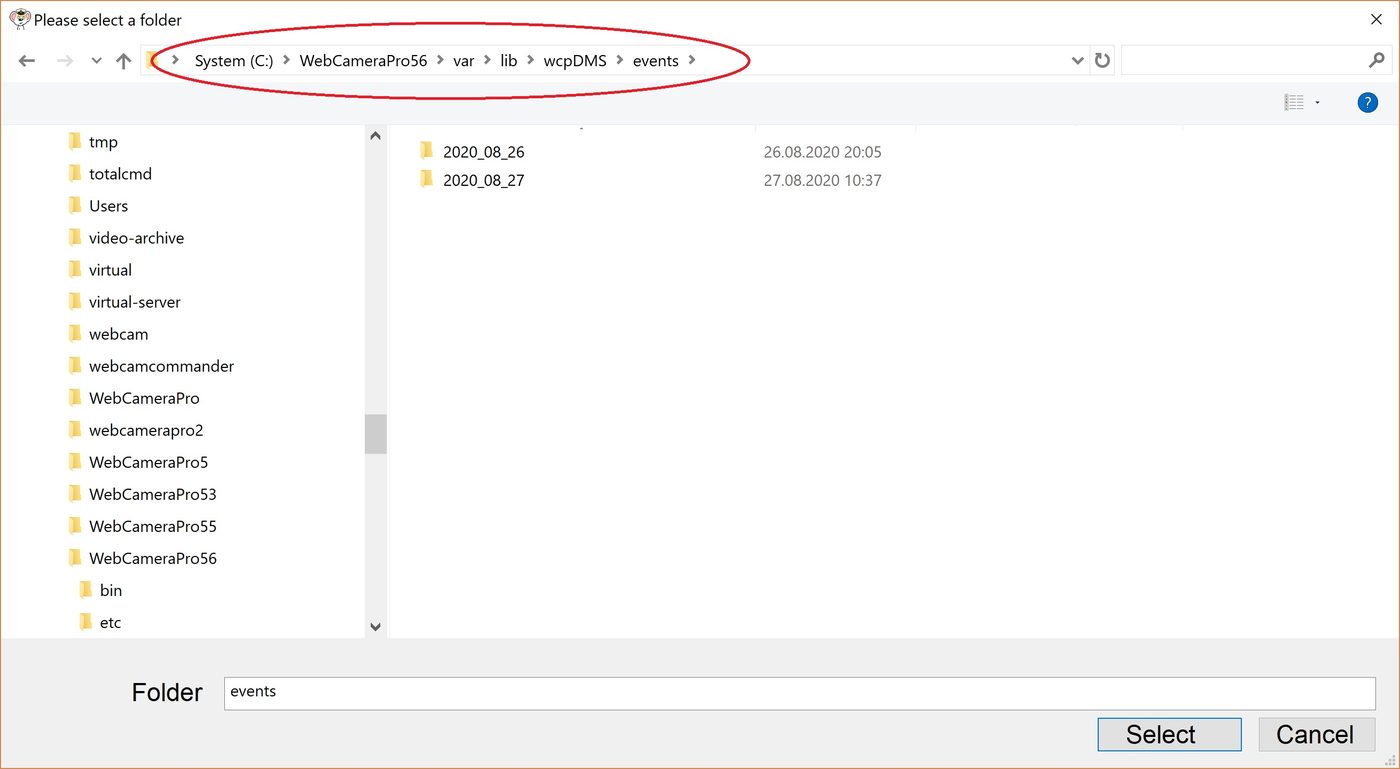Select System (C:) in breadcrumb path
Screen dimensions: 1400x769
tap(234, 61)
